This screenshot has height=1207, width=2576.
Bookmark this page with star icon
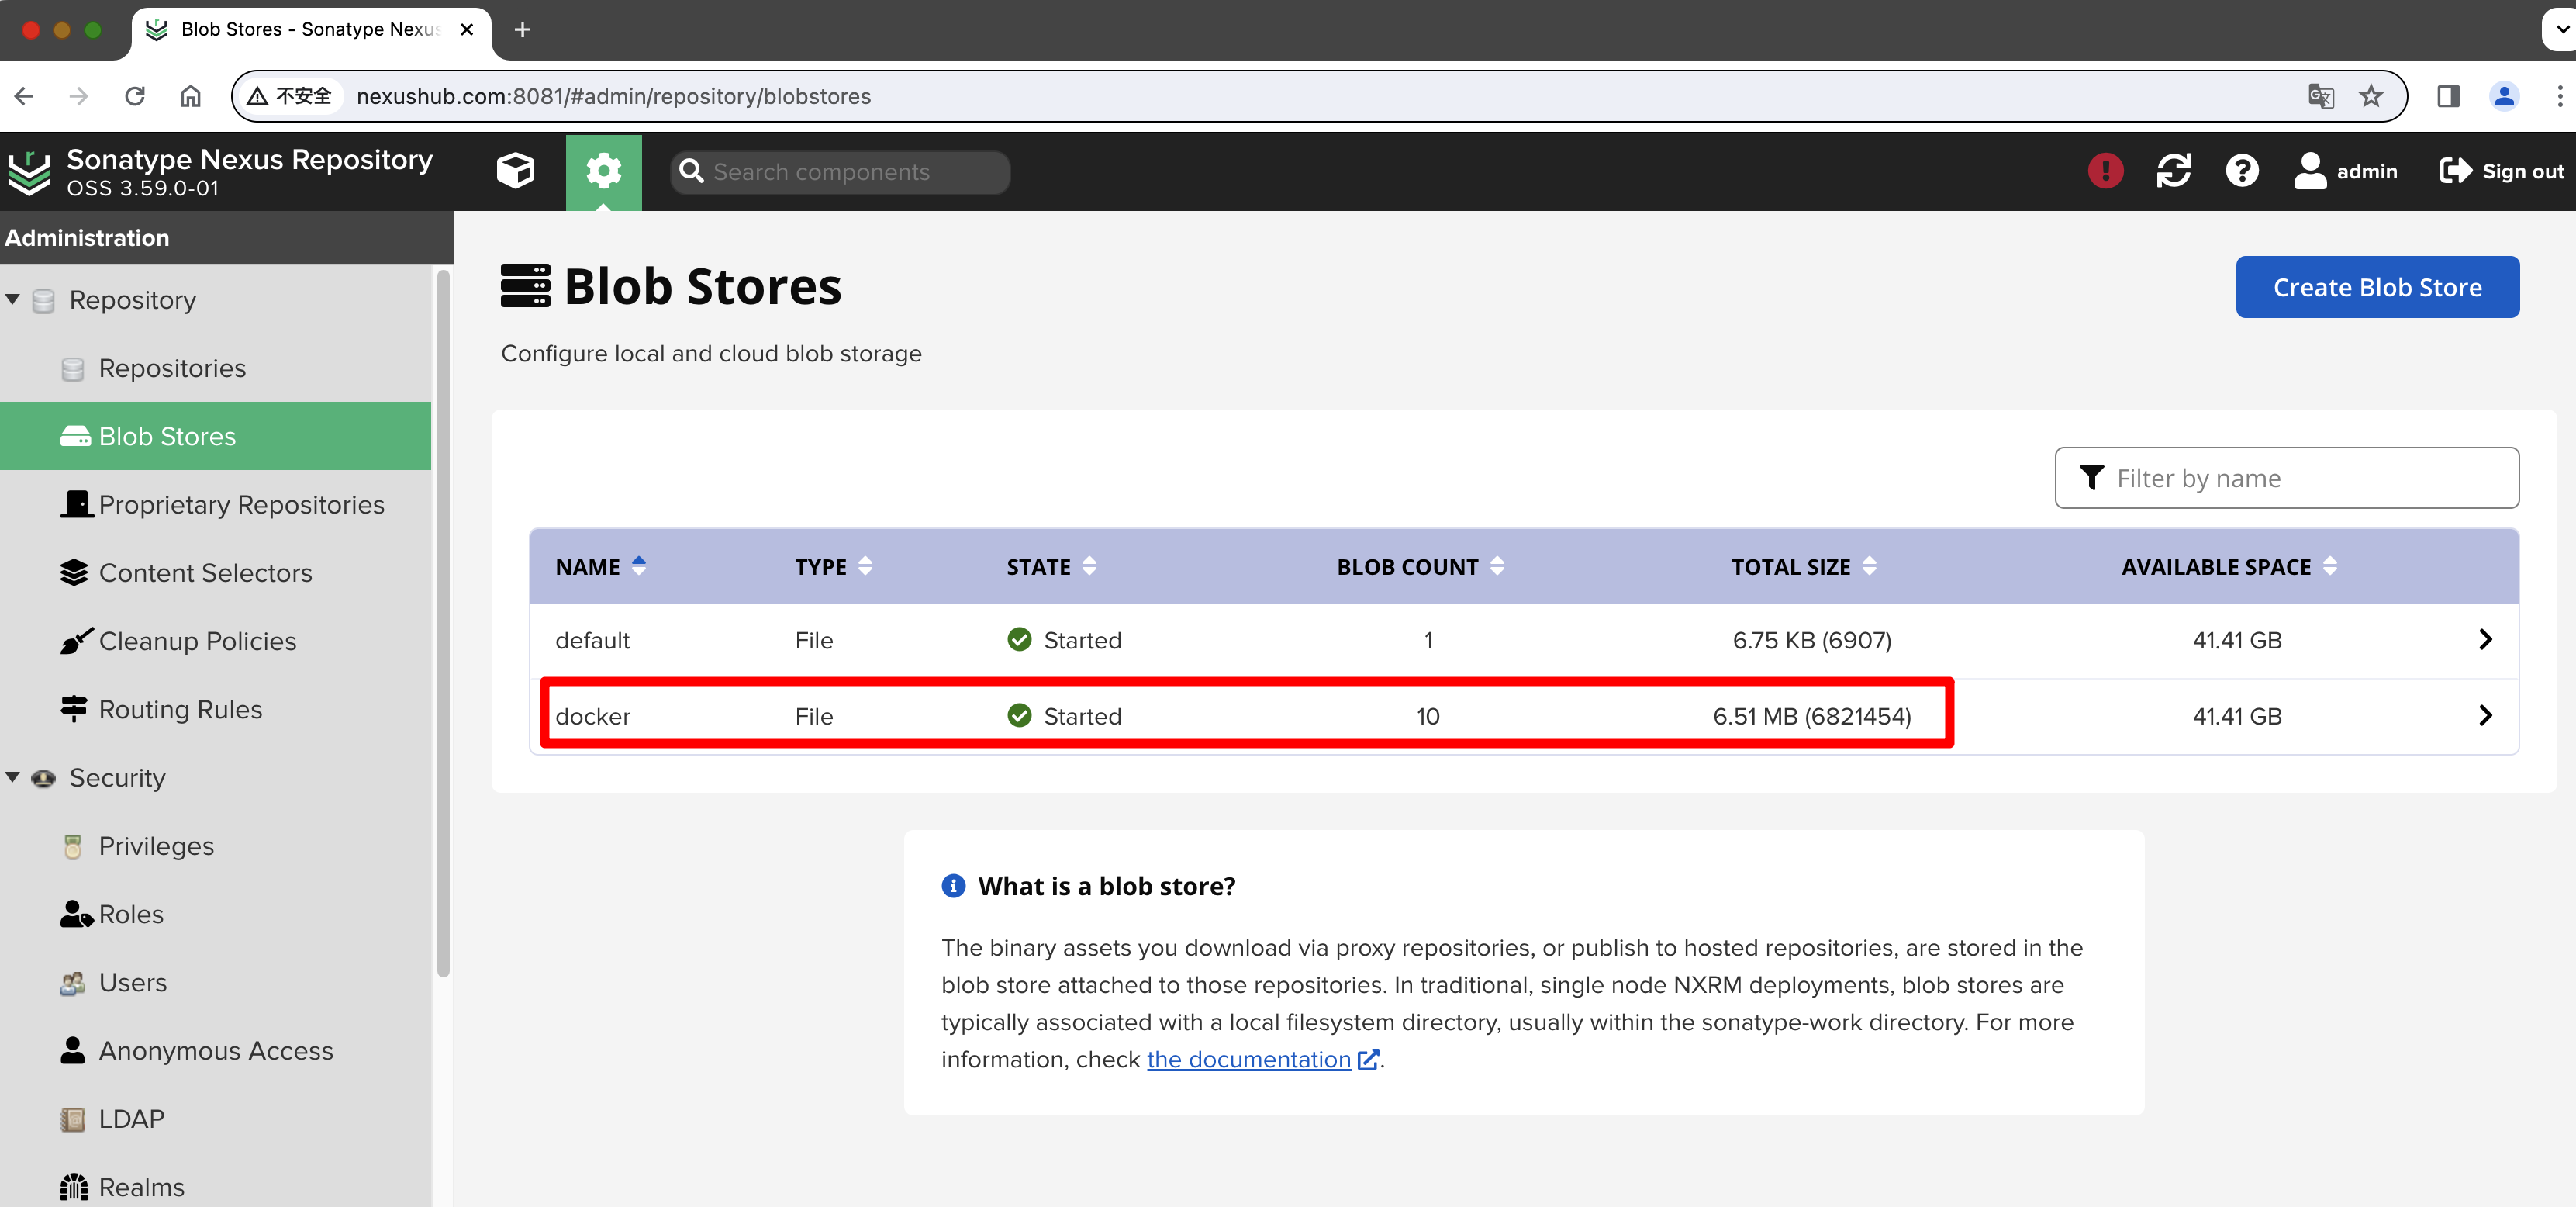2371,96
